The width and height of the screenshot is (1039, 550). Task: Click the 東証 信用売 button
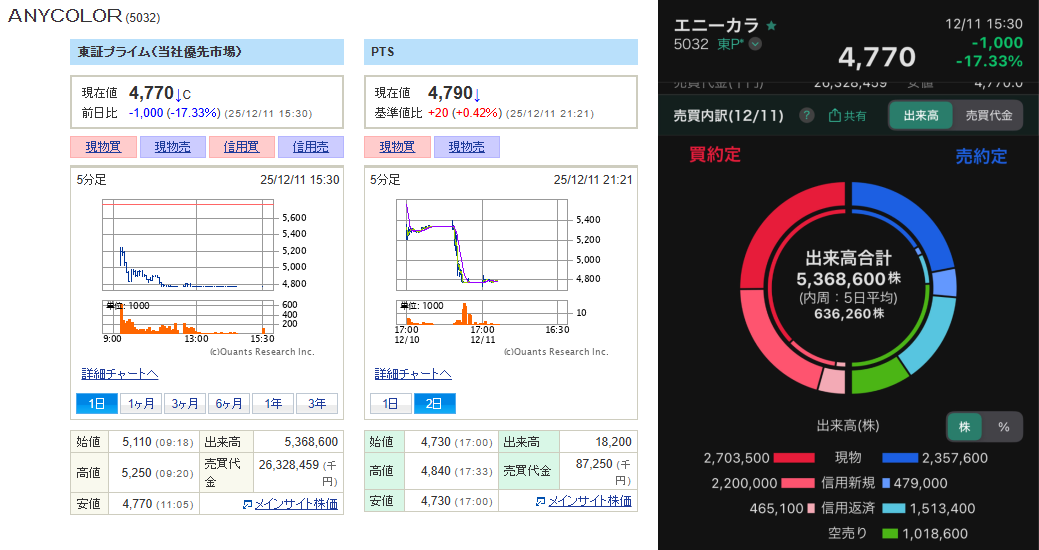tap(310, 147)
